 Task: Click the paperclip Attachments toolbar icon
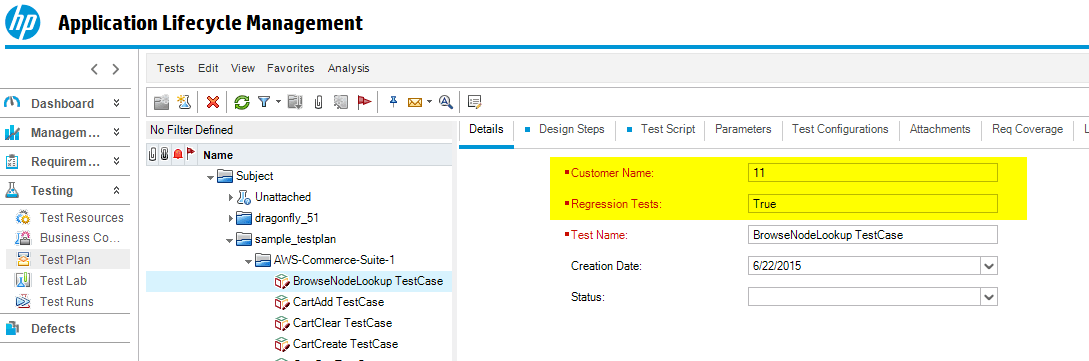318,102
